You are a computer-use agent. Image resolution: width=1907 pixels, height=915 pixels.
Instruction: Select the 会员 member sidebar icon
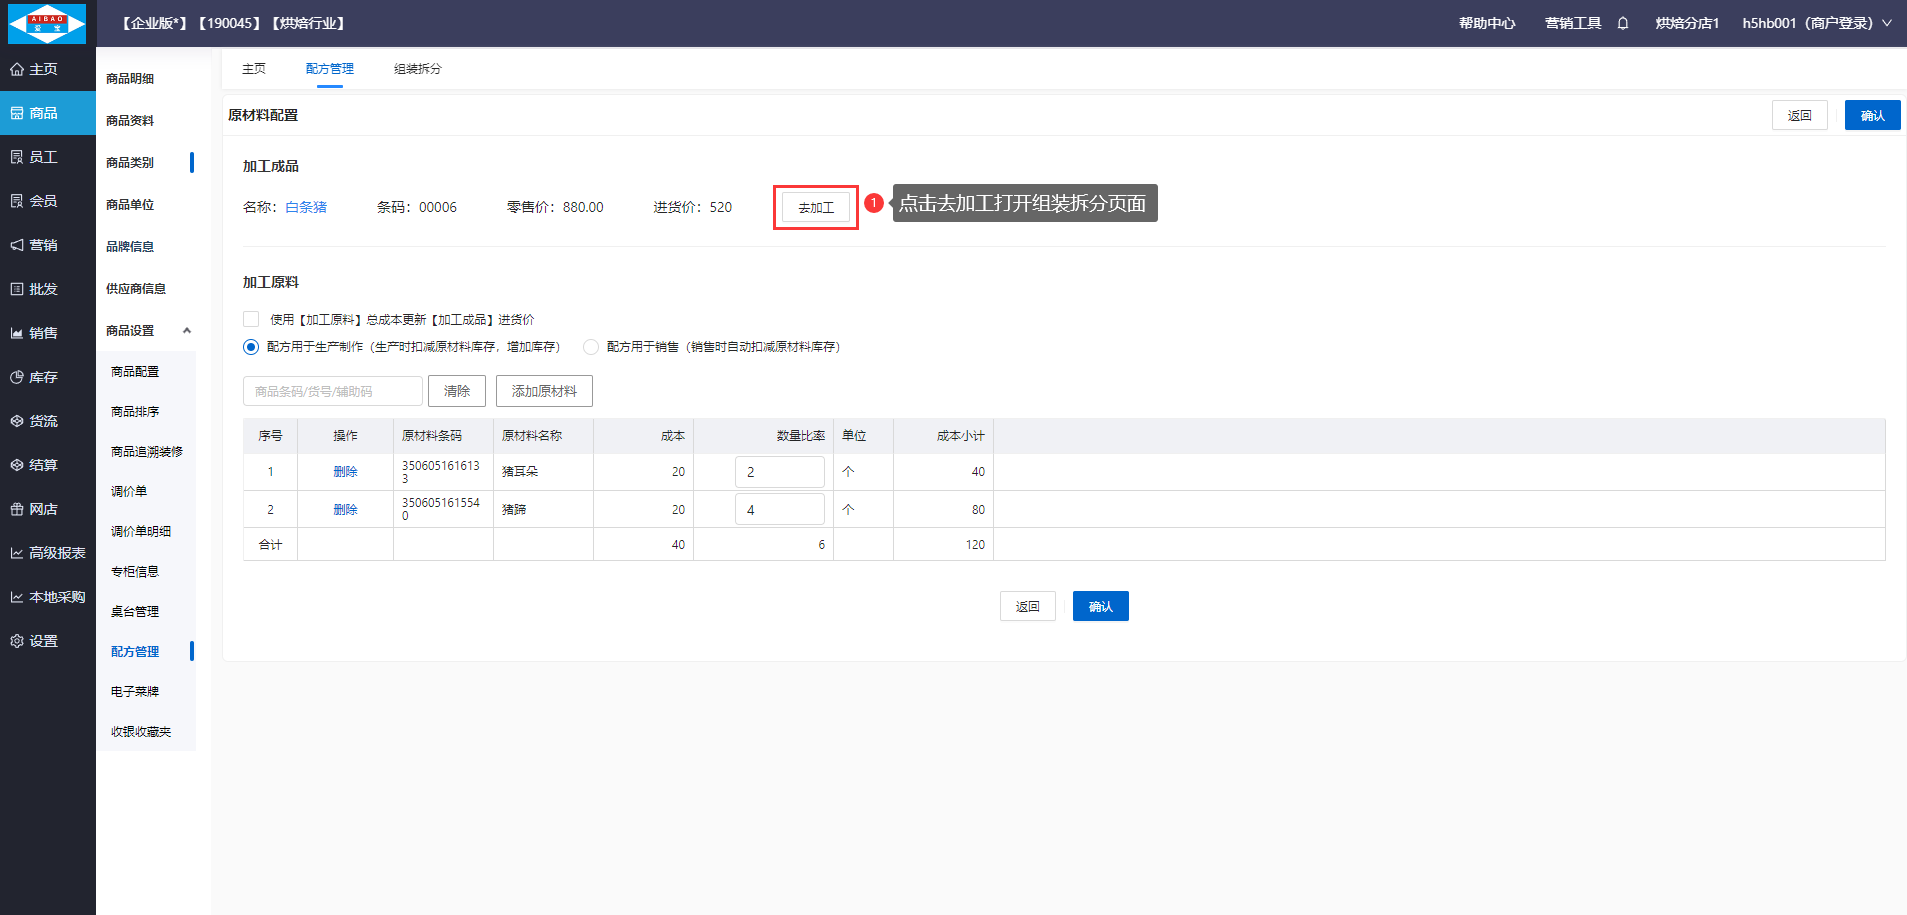17,201
